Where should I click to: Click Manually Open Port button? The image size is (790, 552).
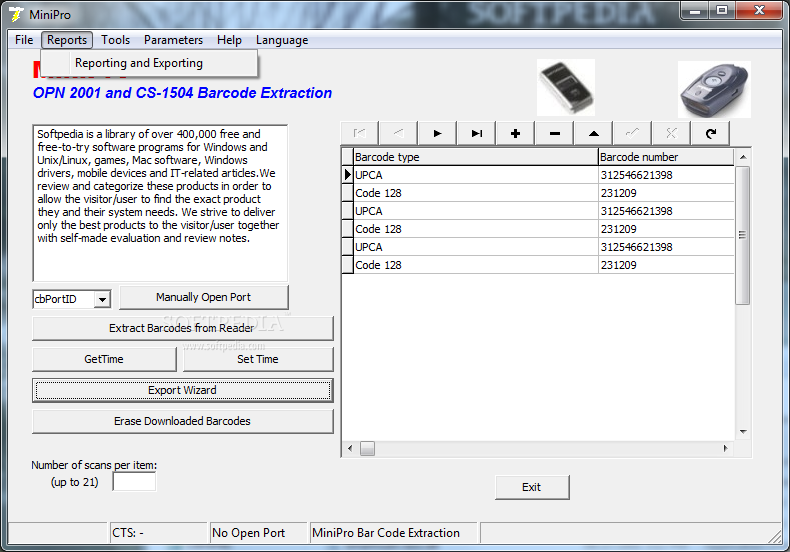tap(204, 297)
